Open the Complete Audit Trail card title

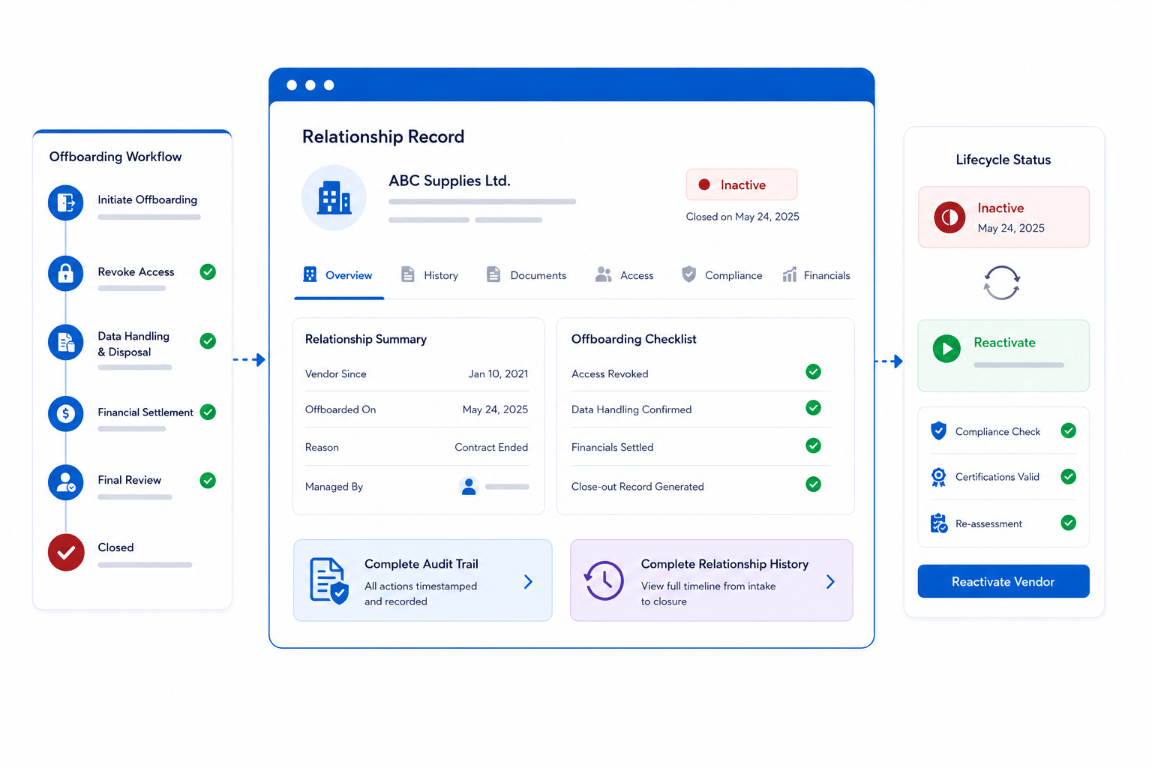[421, 564]
